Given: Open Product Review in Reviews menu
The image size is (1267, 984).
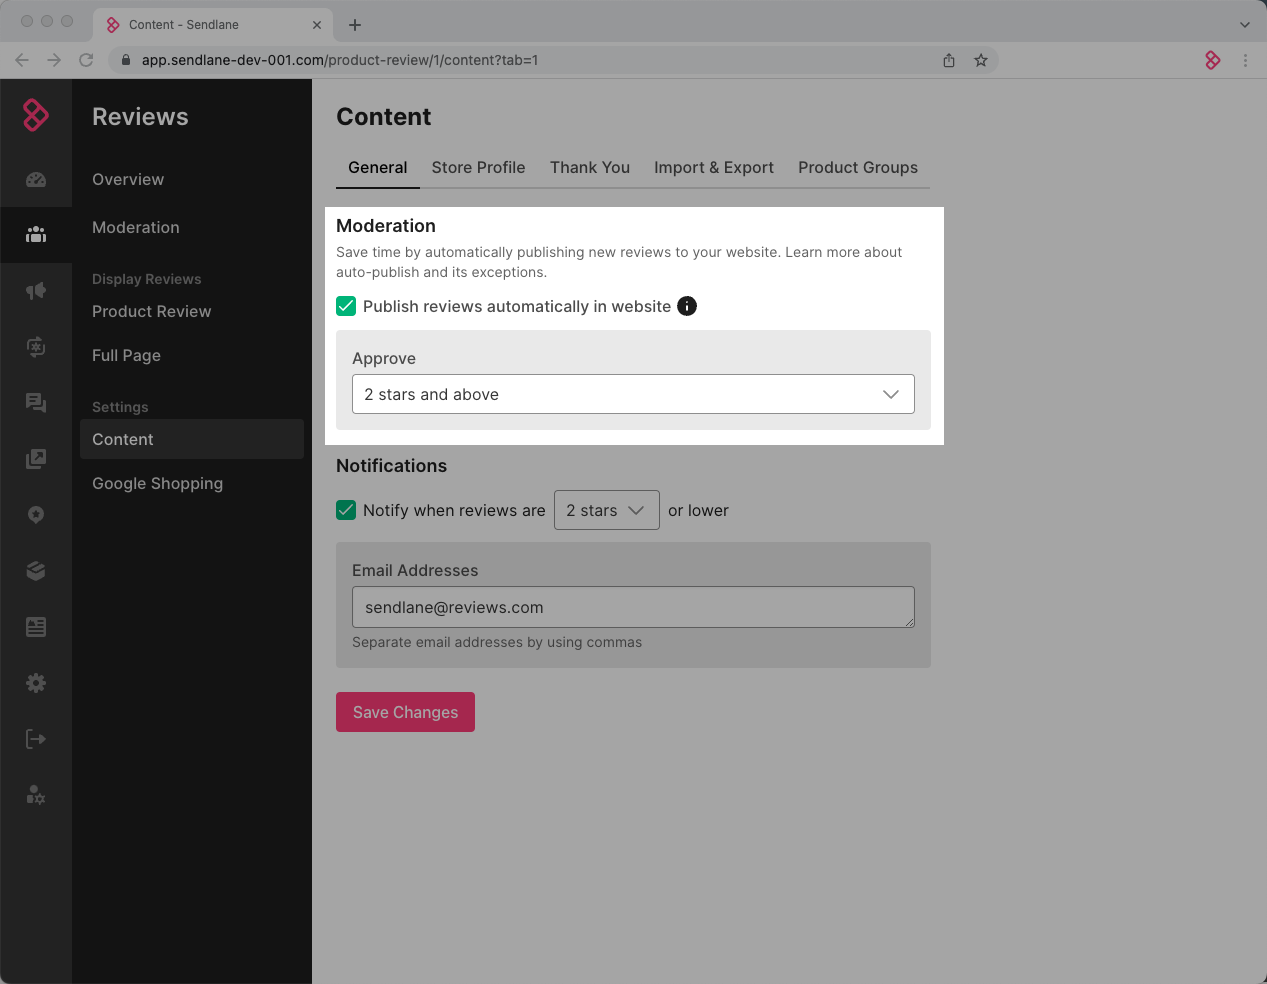Looking at the screenshot, I should point(152,311).
